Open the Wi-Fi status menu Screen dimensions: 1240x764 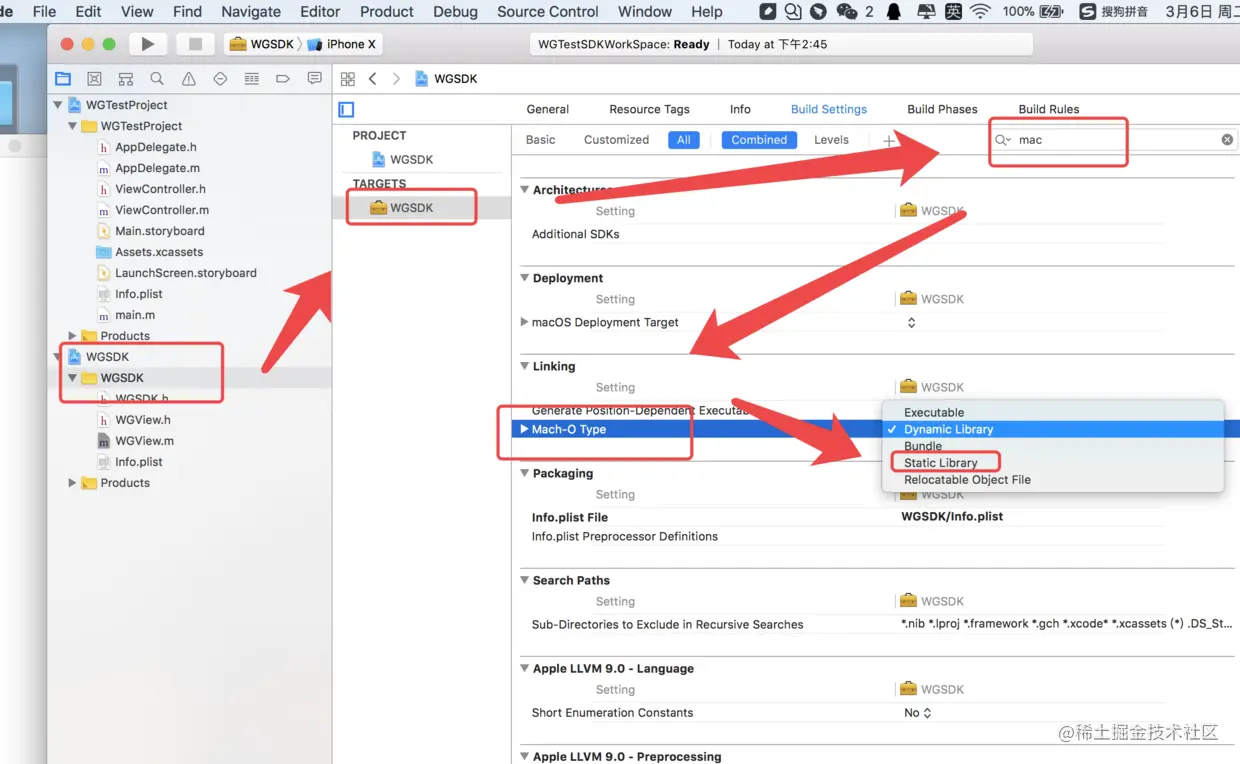click(979, 12)
